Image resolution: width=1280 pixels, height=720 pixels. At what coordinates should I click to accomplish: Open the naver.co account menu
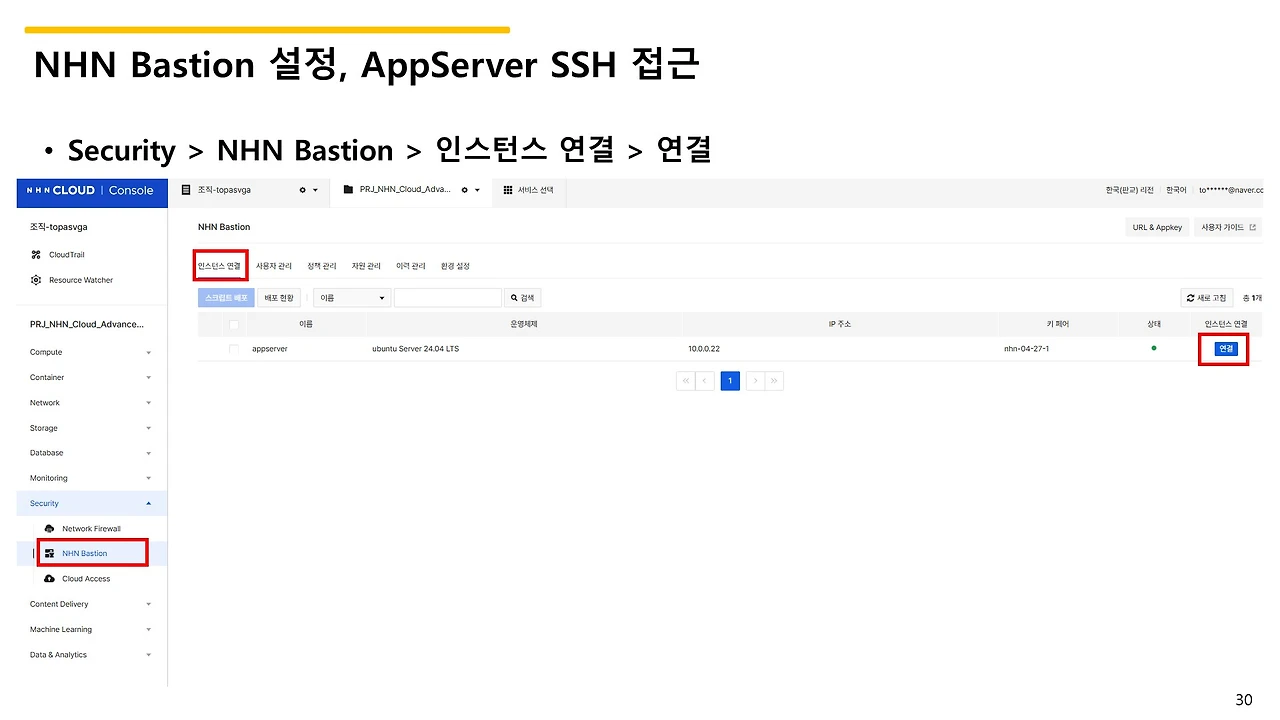1232,190
